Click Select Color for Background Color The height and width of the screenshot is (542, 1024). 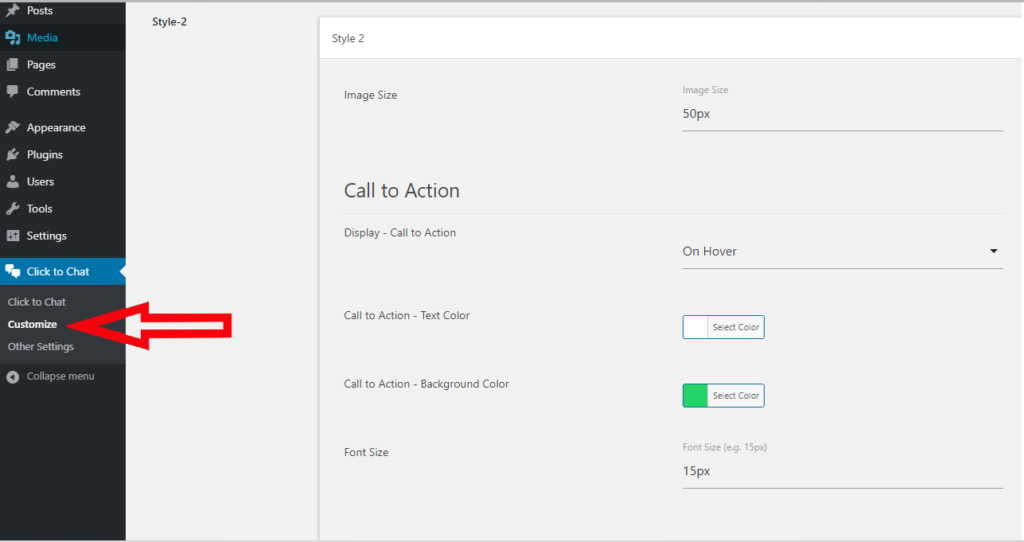pyautogui.click(x=736, y=396)
